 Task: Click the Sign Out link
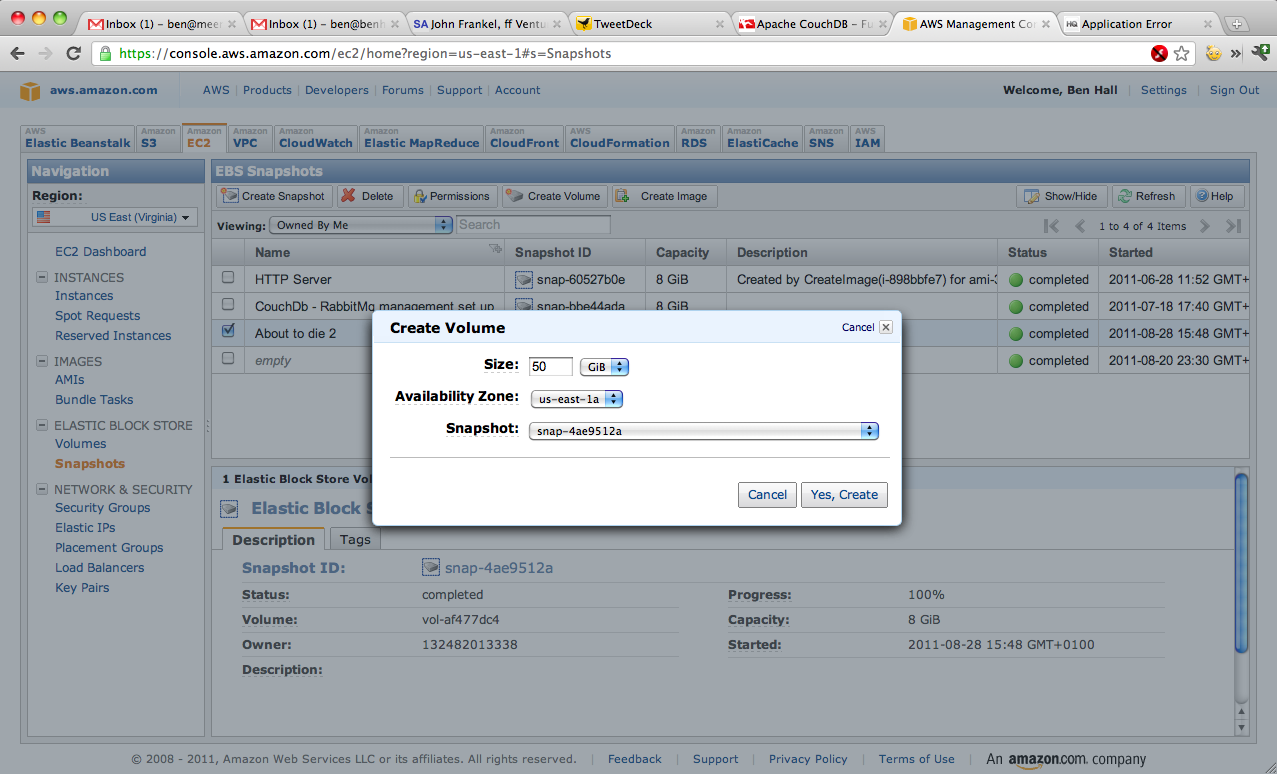pos(1235,90)
